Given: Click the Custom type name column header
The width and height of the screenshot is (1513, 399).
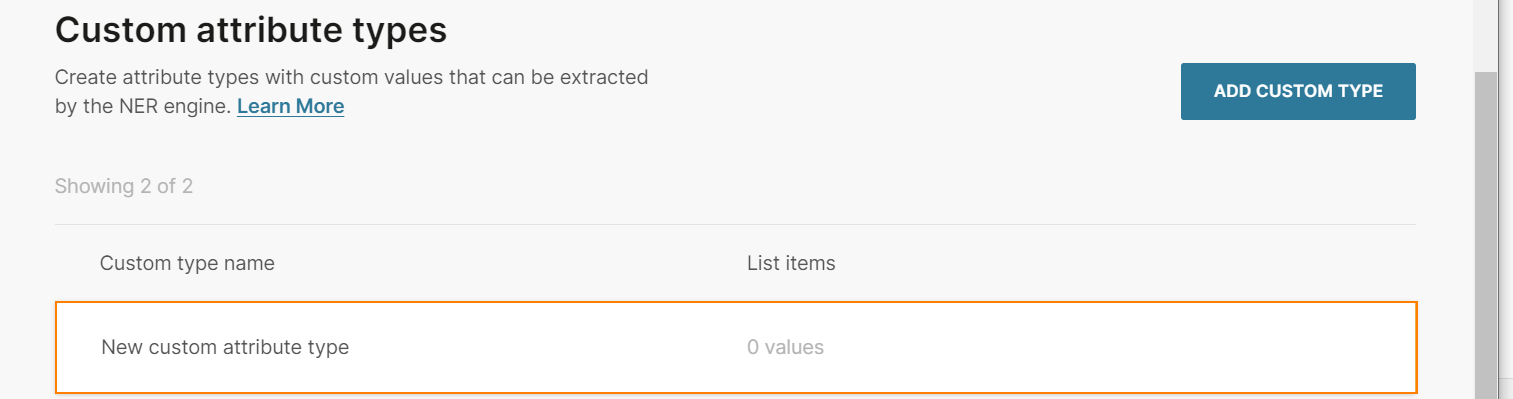Looking at the screenshot, I should point(187,263).
